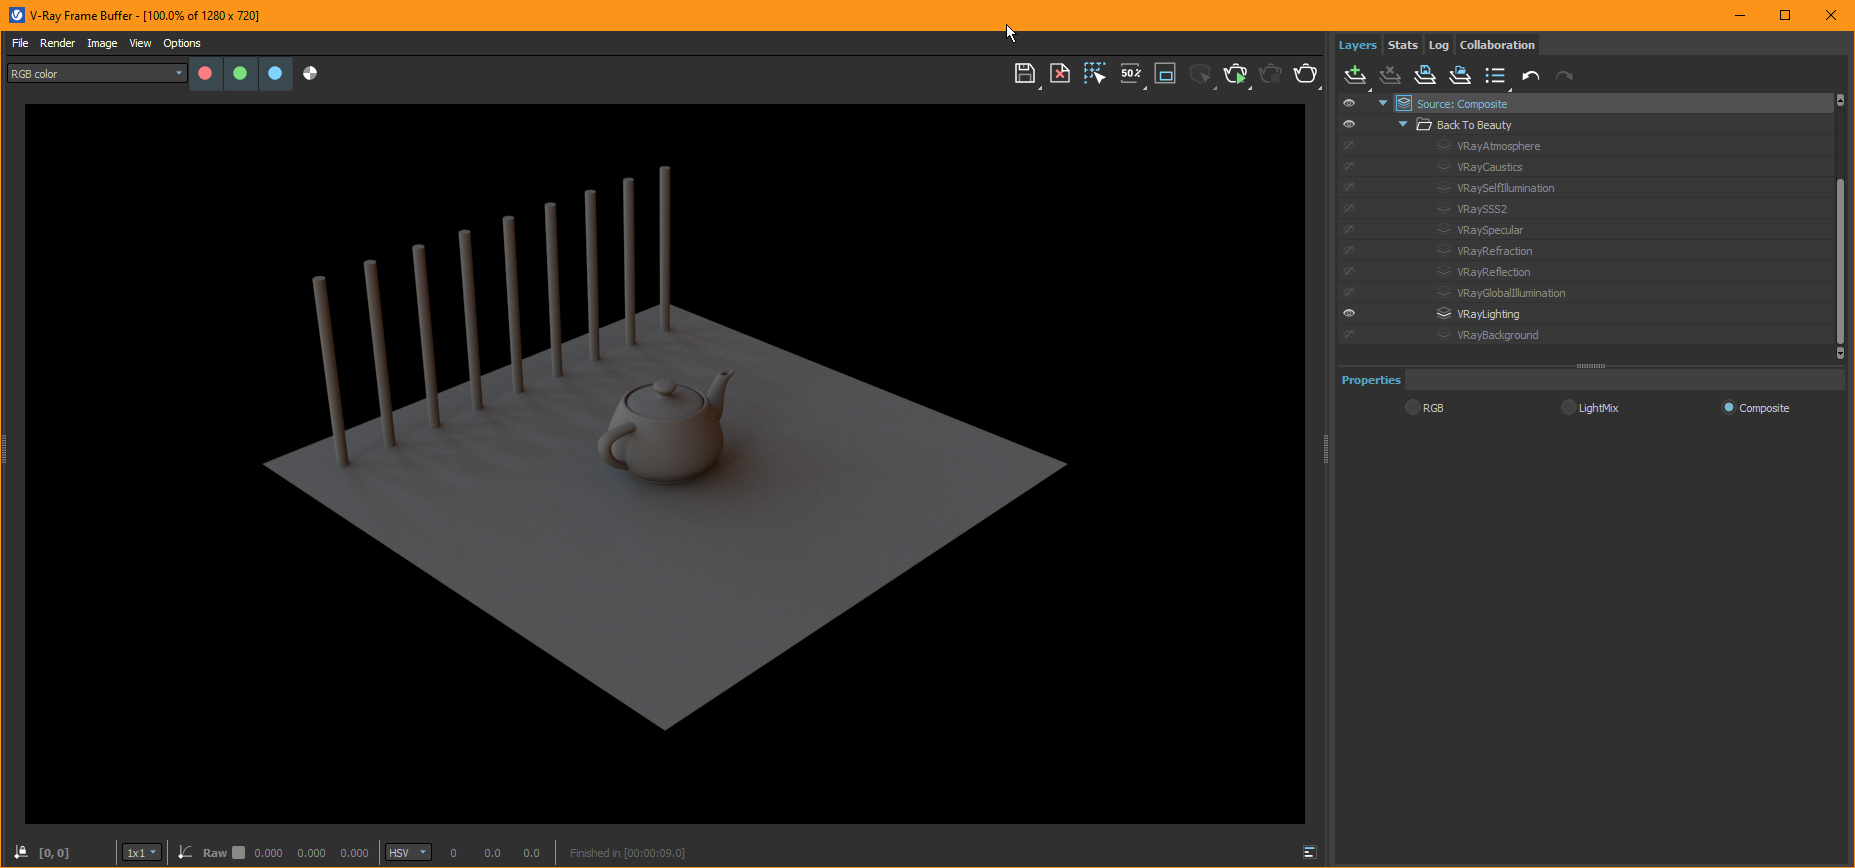Screen dimensions: 1855x868
Task: Switch to the Log tab
Action: pyautogui.click(x=1438, y=45)
